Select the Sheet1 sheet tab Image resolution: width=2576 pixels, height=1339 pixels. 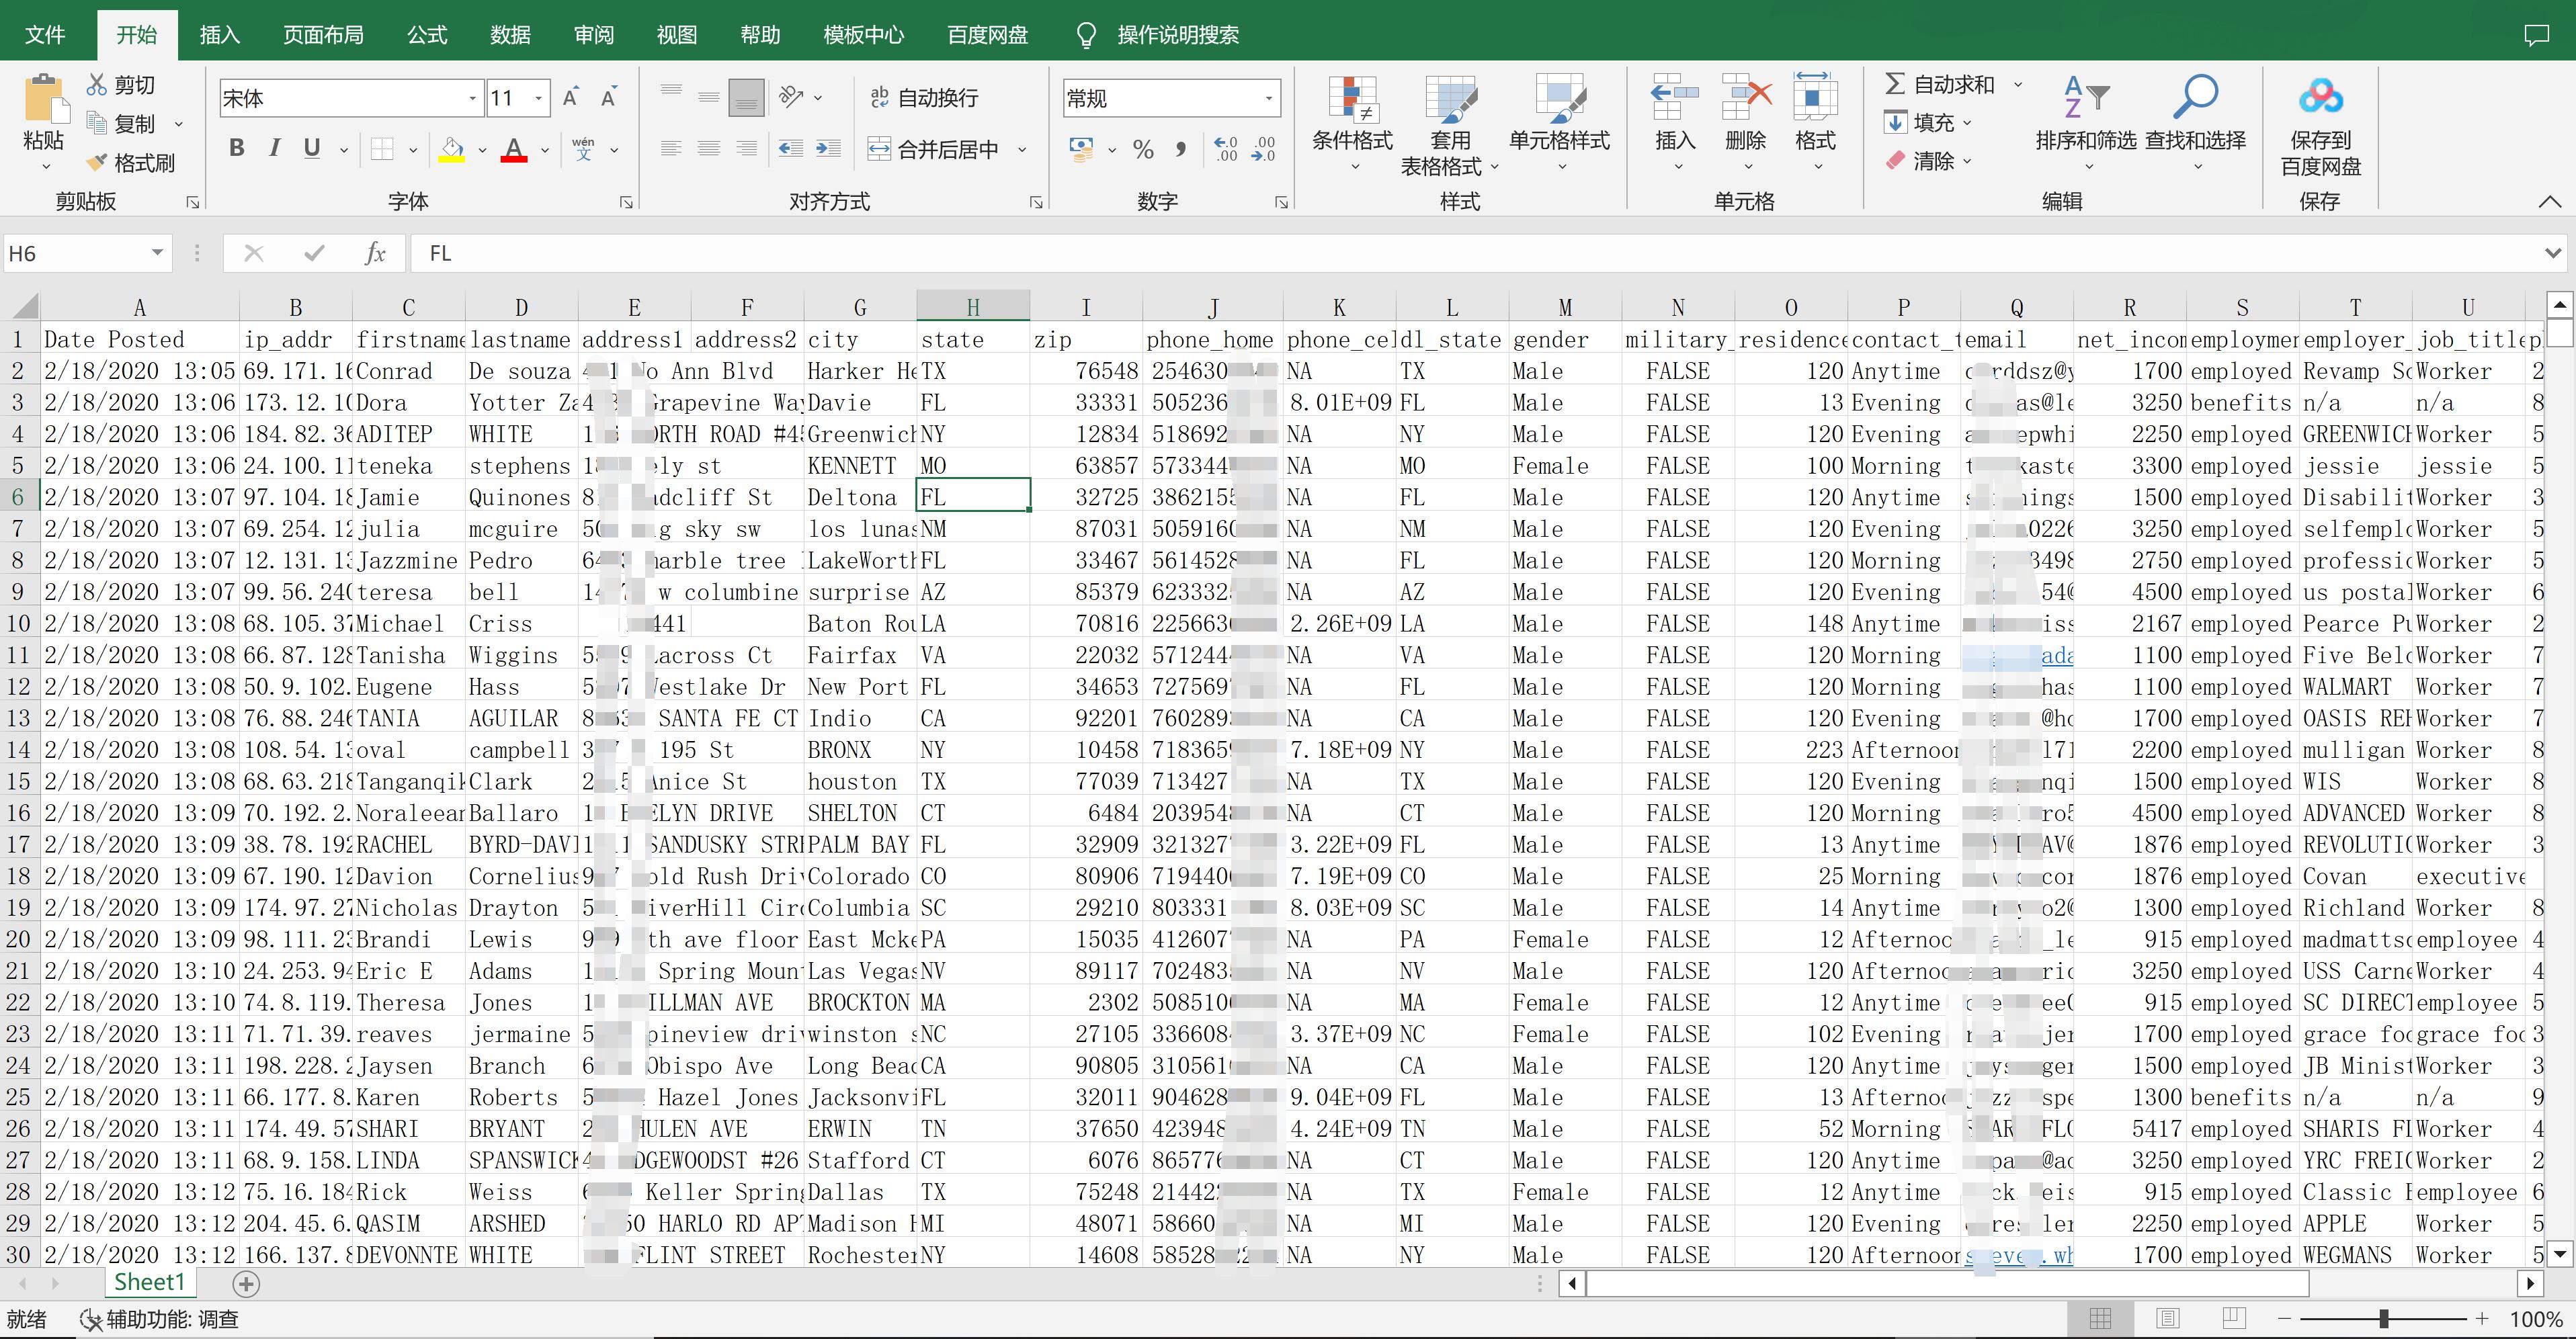[x=150, y=1282]
